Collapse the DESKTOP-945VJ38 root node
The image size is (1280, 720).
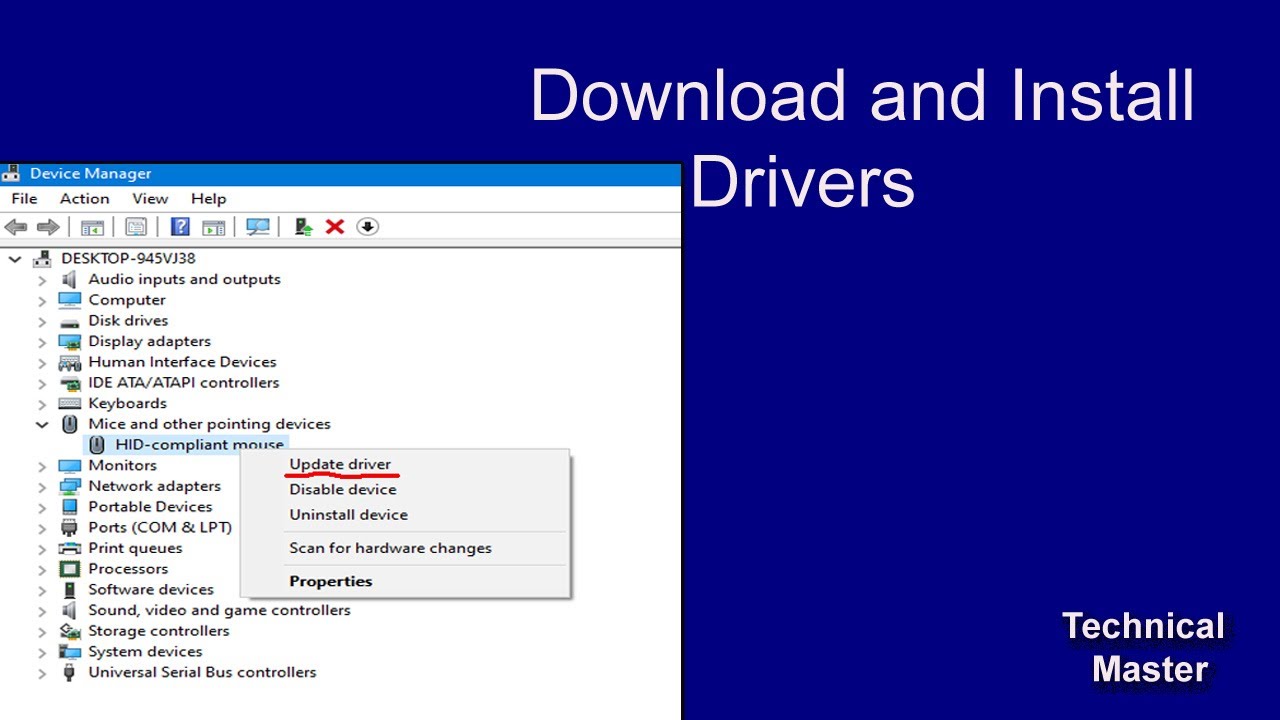(x=15, y=258)
